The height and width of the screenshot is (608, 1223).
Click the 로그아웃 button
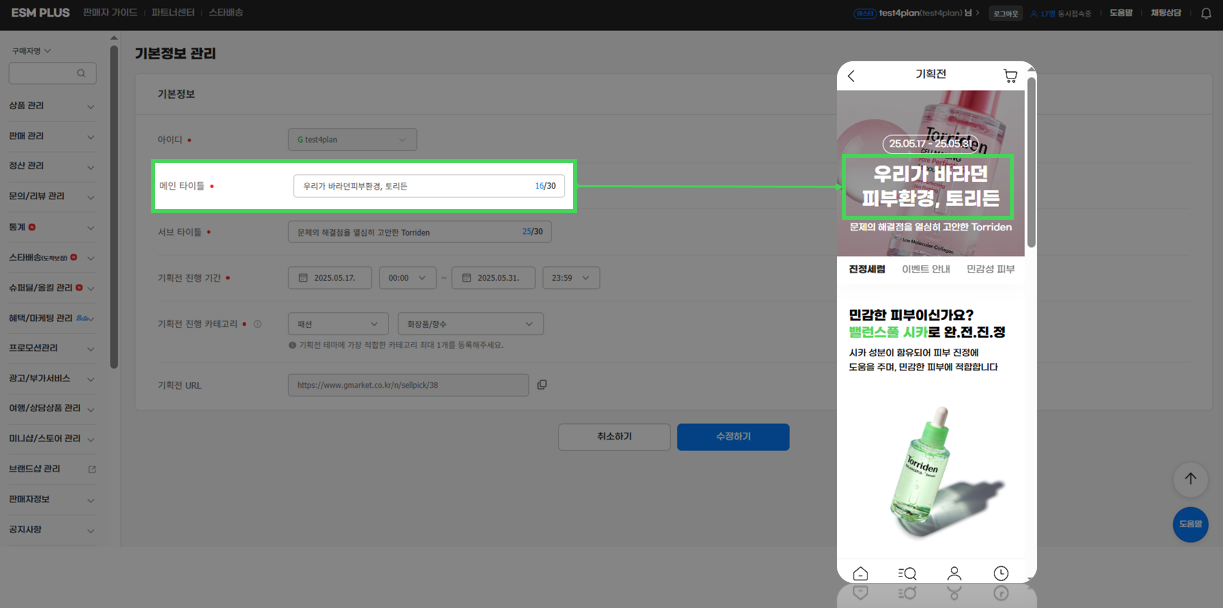click(x=1005, y=13)
